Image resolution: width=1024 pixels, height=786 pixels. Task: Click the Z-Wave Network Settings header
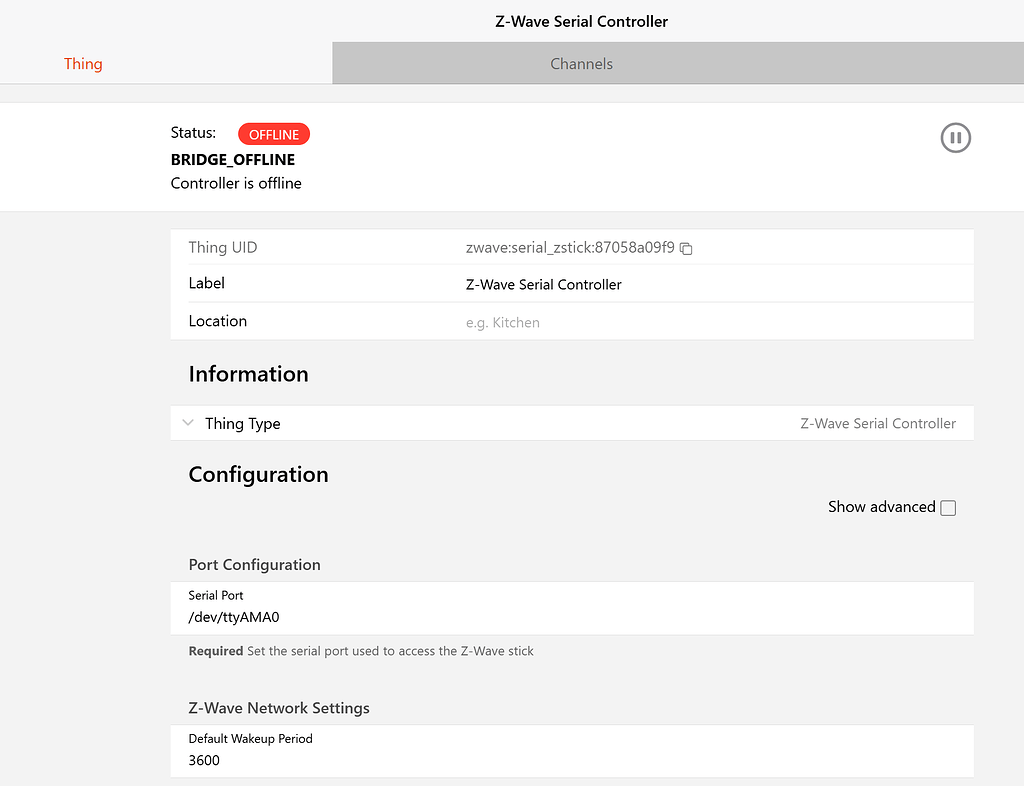tap(279, 708)
